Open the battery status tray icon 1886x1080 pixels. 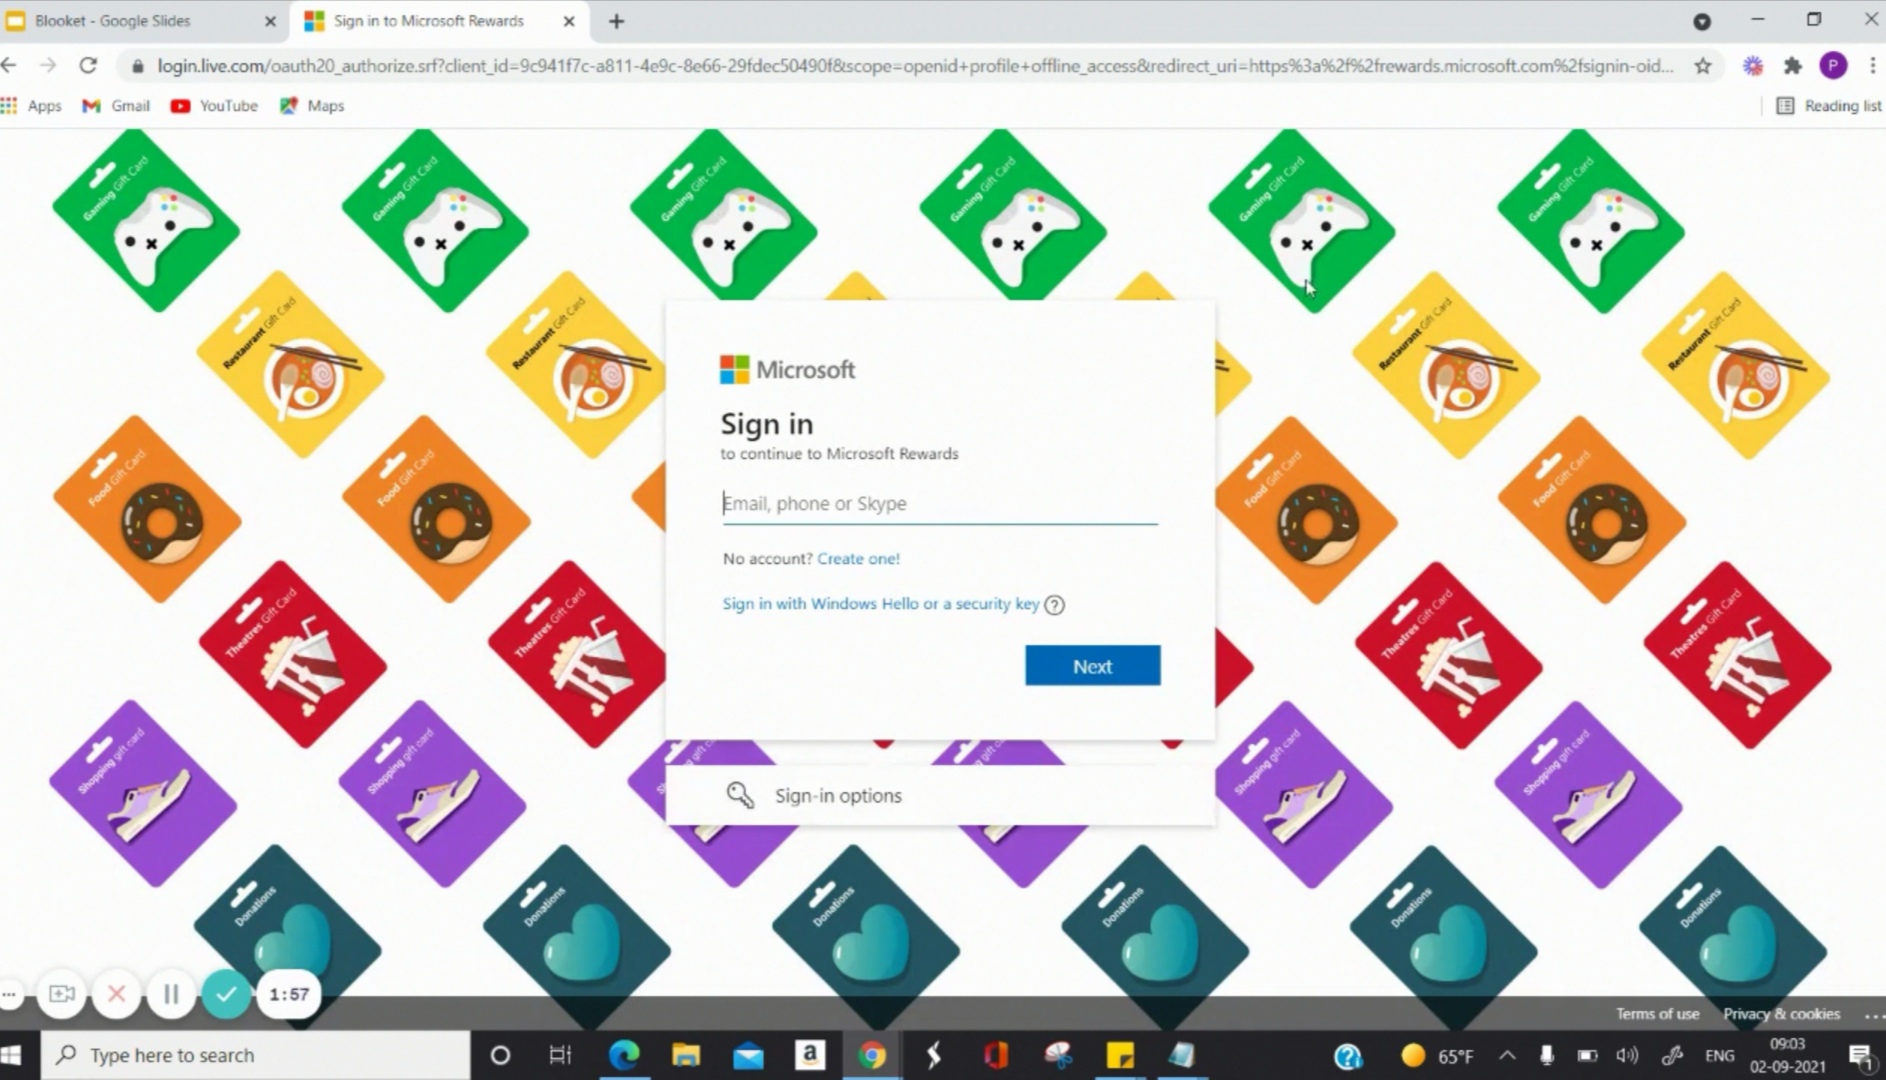pos(1587,1055)
